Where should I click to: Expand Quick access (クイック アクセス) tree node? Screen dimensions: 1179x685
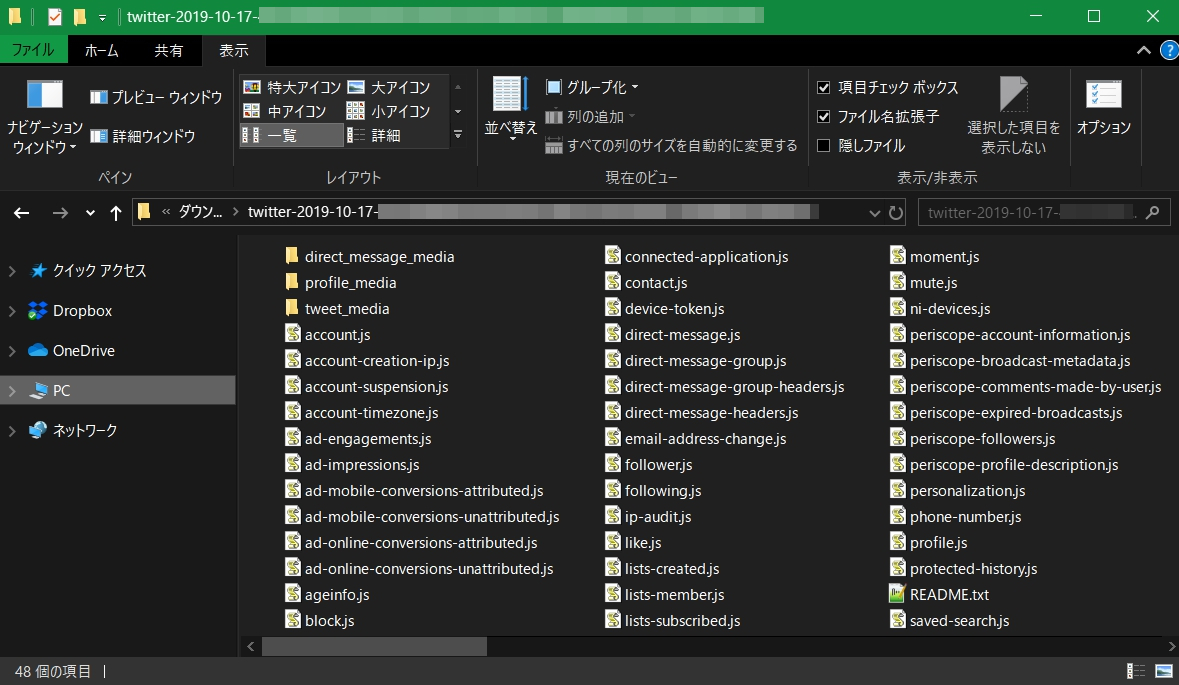(x=12, y=271)
